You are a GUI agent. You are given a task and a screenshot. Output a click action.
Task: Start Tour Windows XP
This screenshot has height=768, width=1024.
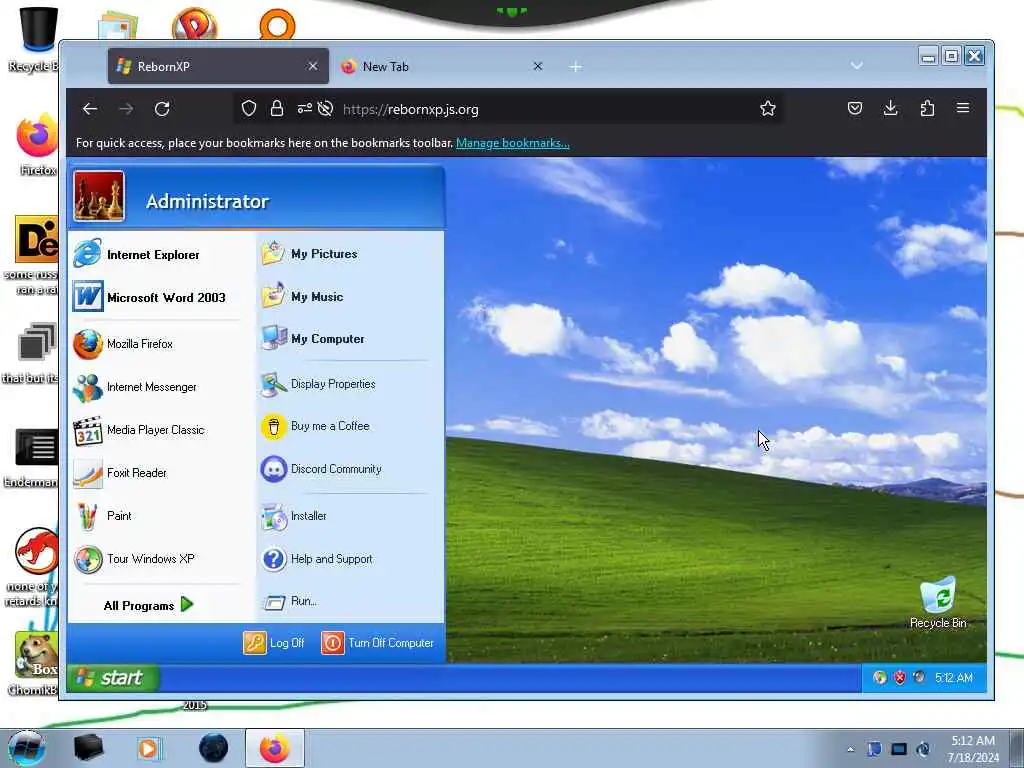[x=134, y=558]
